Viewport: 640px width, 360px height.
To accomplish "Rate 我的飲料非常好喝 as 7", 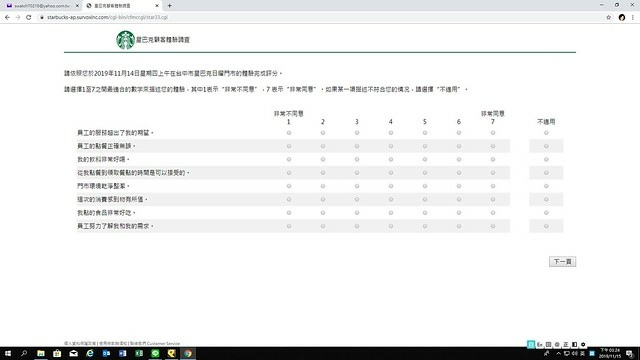I will (x=493, y=160).
